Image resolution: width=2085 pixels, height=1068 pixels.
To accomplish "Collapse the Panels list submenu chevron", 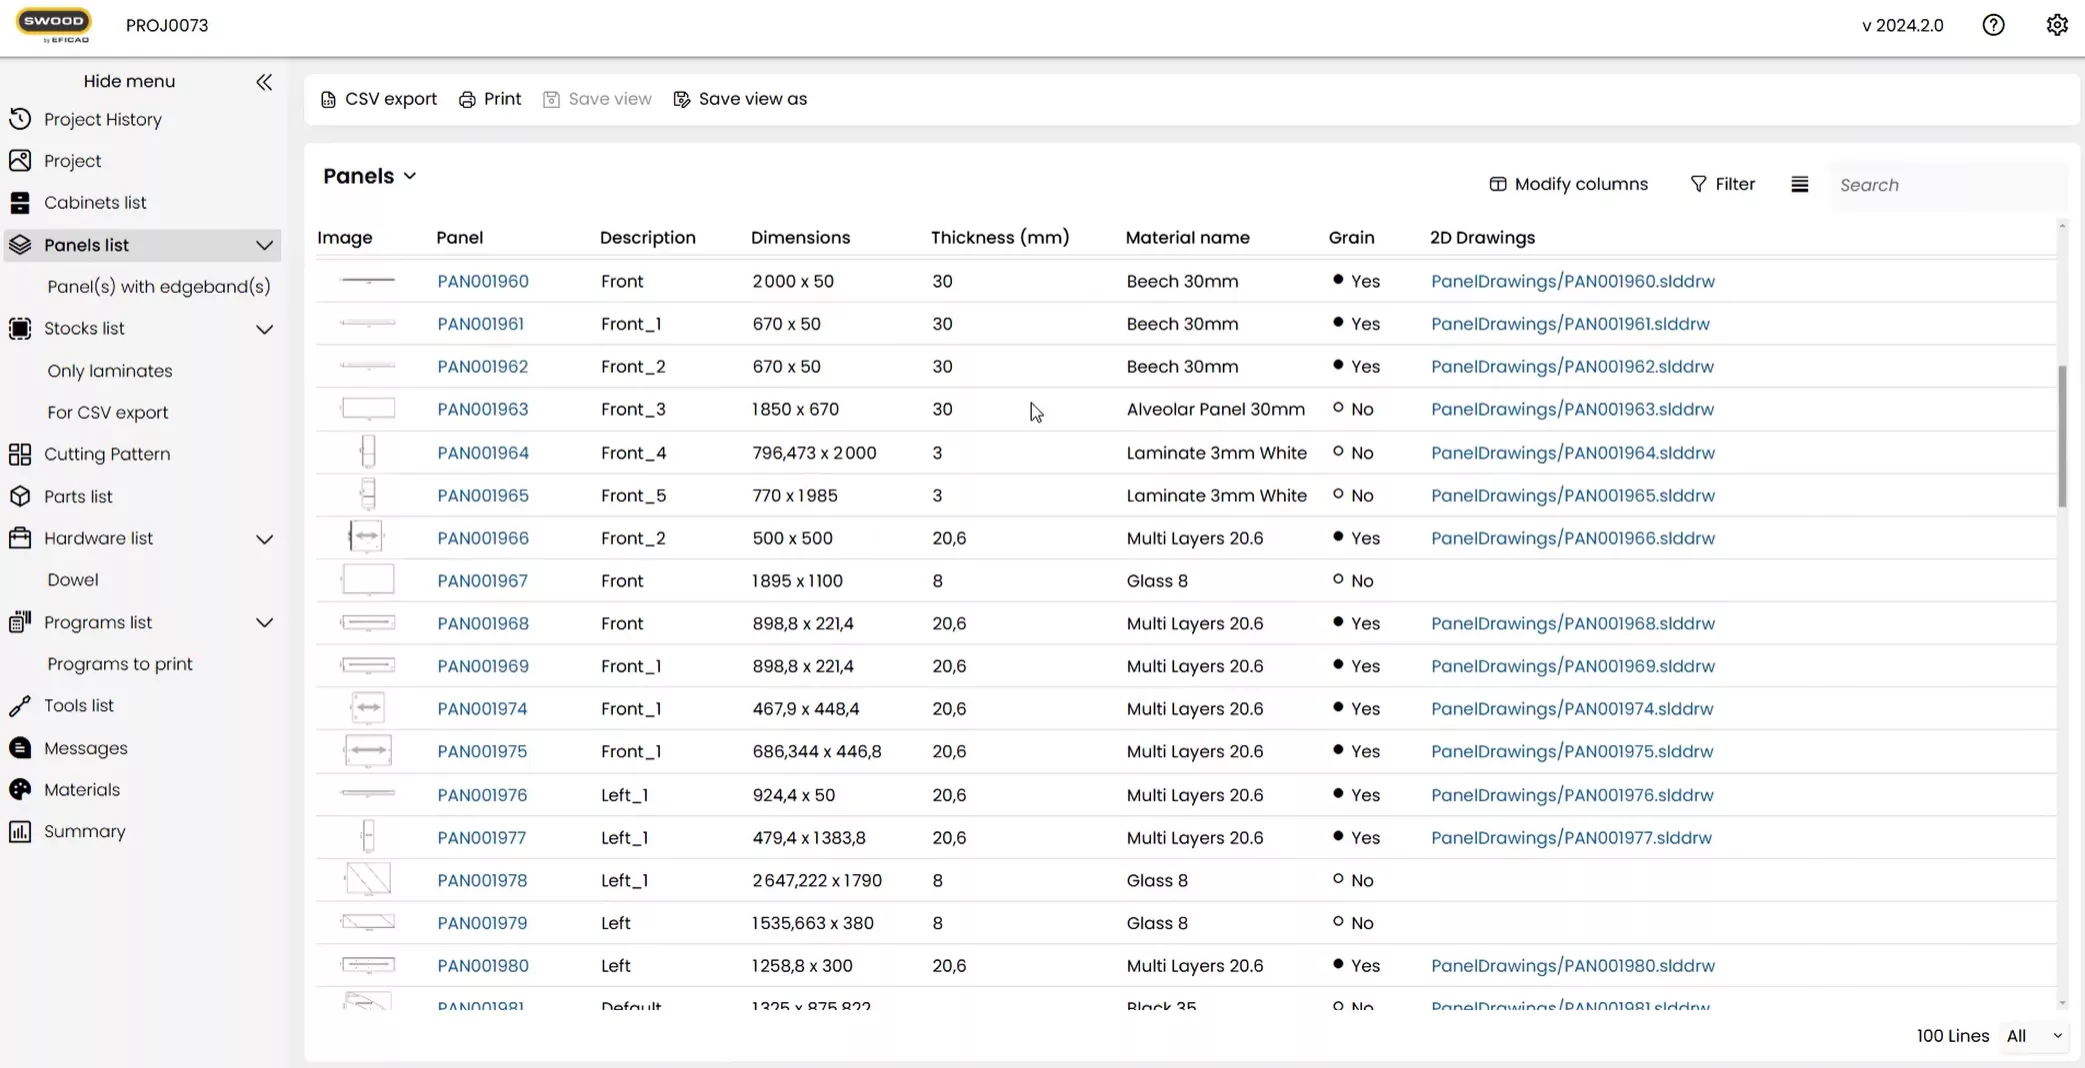I will (264, 245).
